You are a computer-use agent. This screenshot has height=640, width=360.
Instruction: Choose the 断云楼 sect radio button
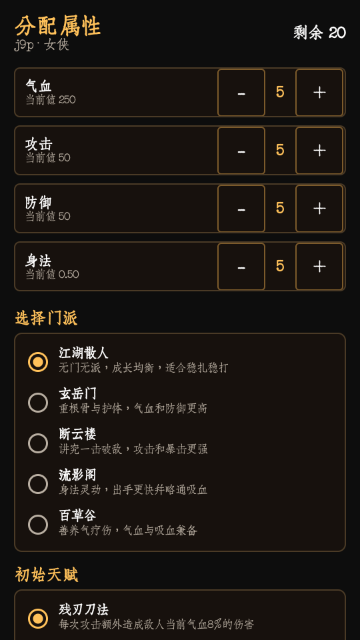[38, 443]
